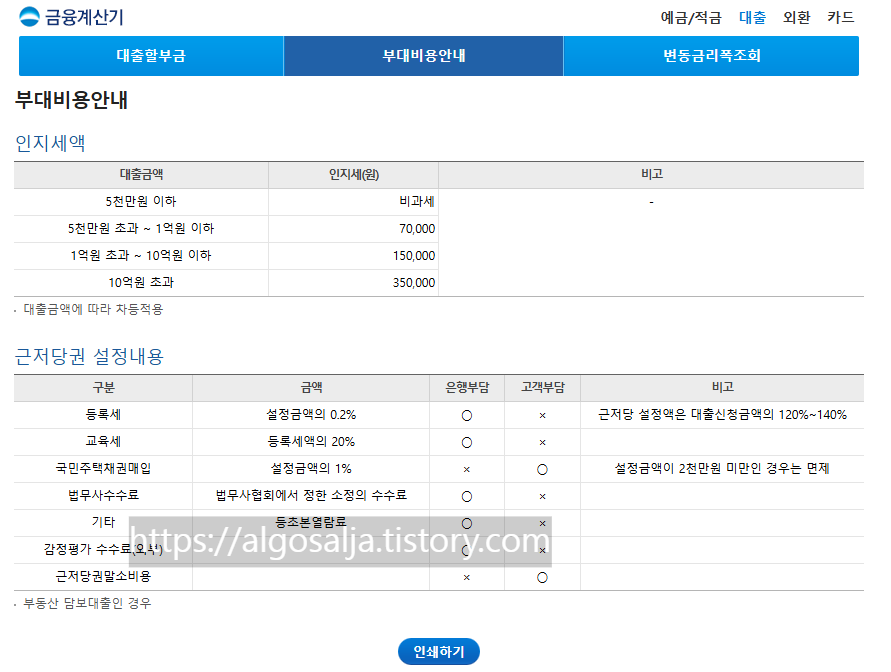Select the 비과세 cell in 인지세액 table
This screenshot has height=672, width=891.
tap(352, 201)
